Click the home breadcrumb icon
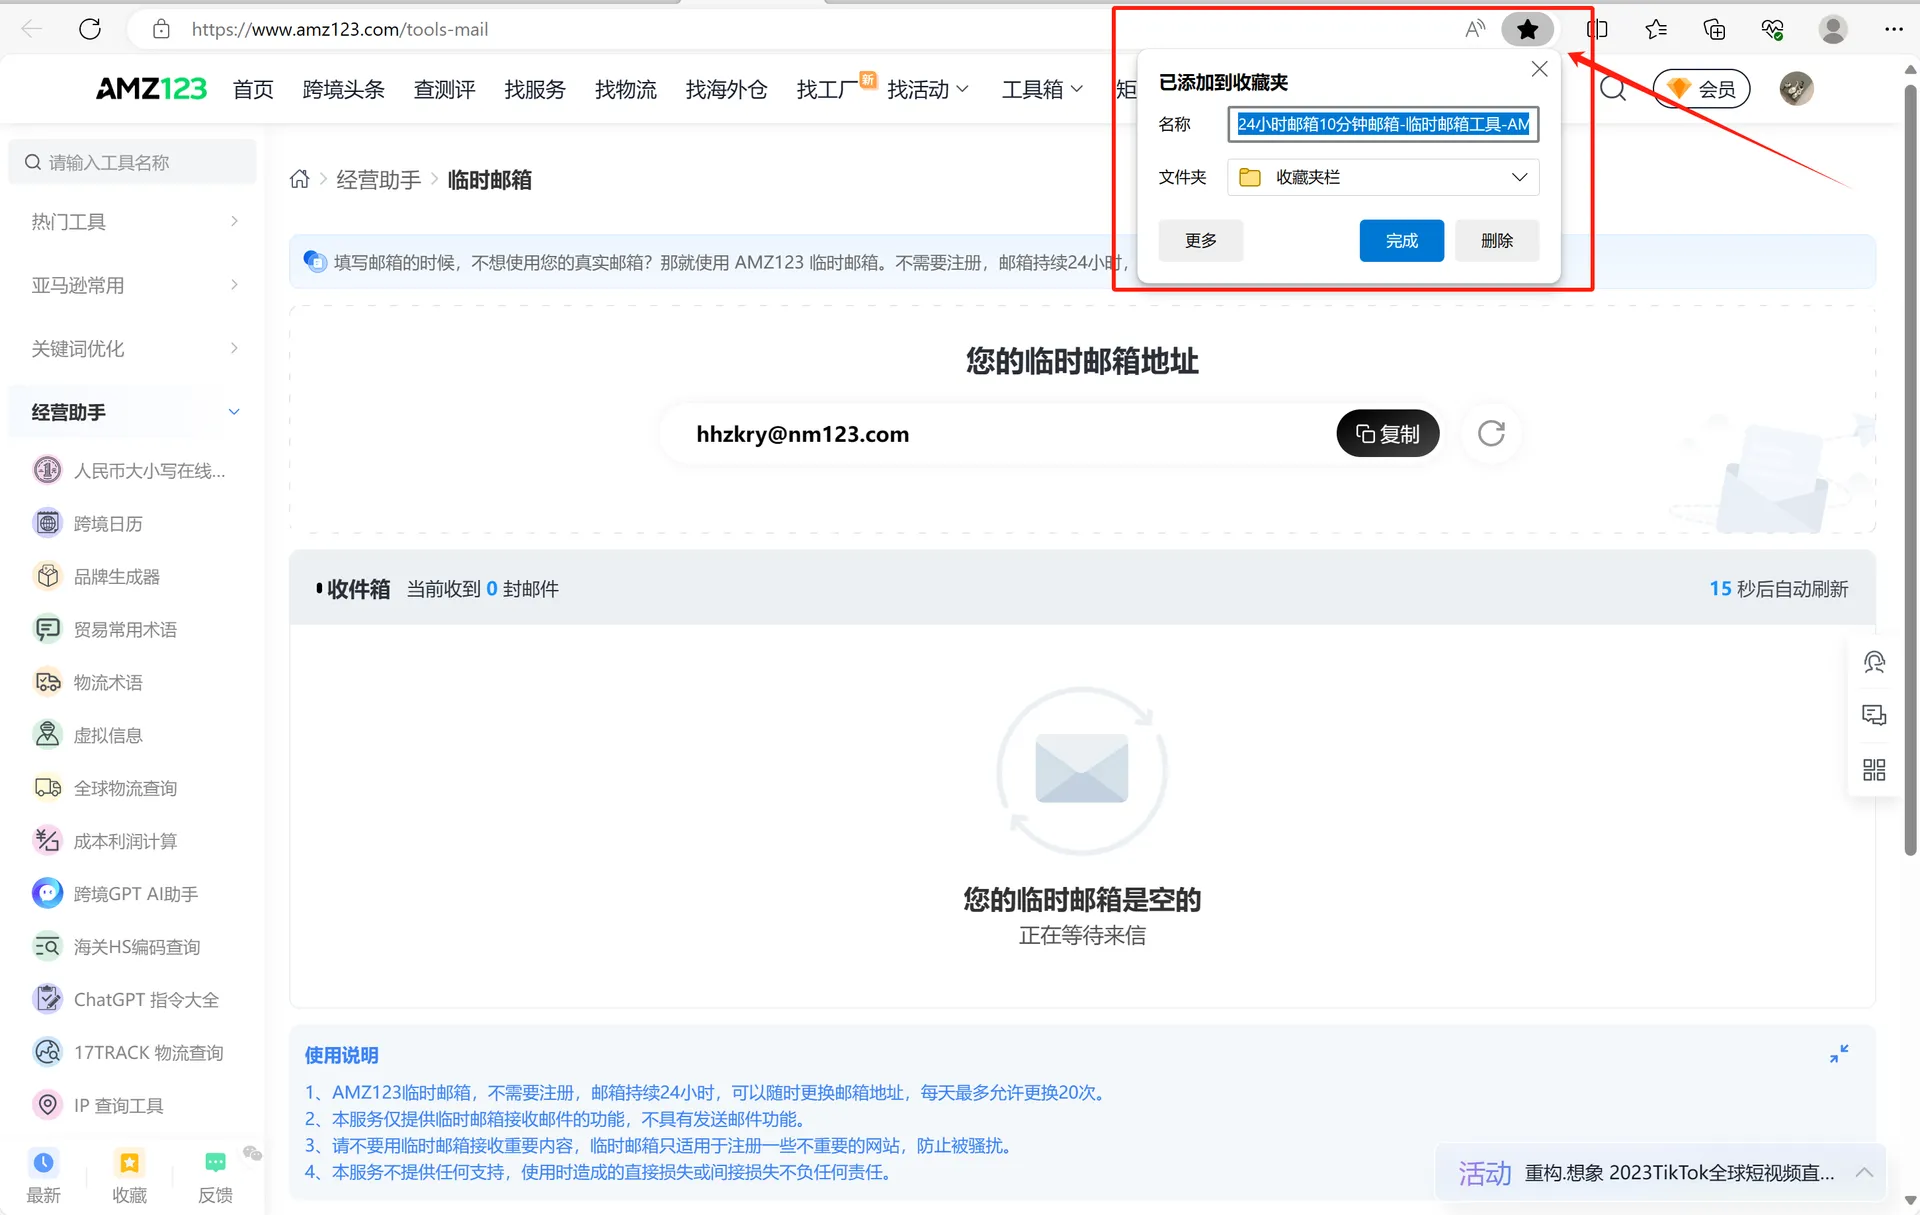Image resolution: width=1920 pixels, height=1215 pixels. pyautogui.click(x=299, y=180)
